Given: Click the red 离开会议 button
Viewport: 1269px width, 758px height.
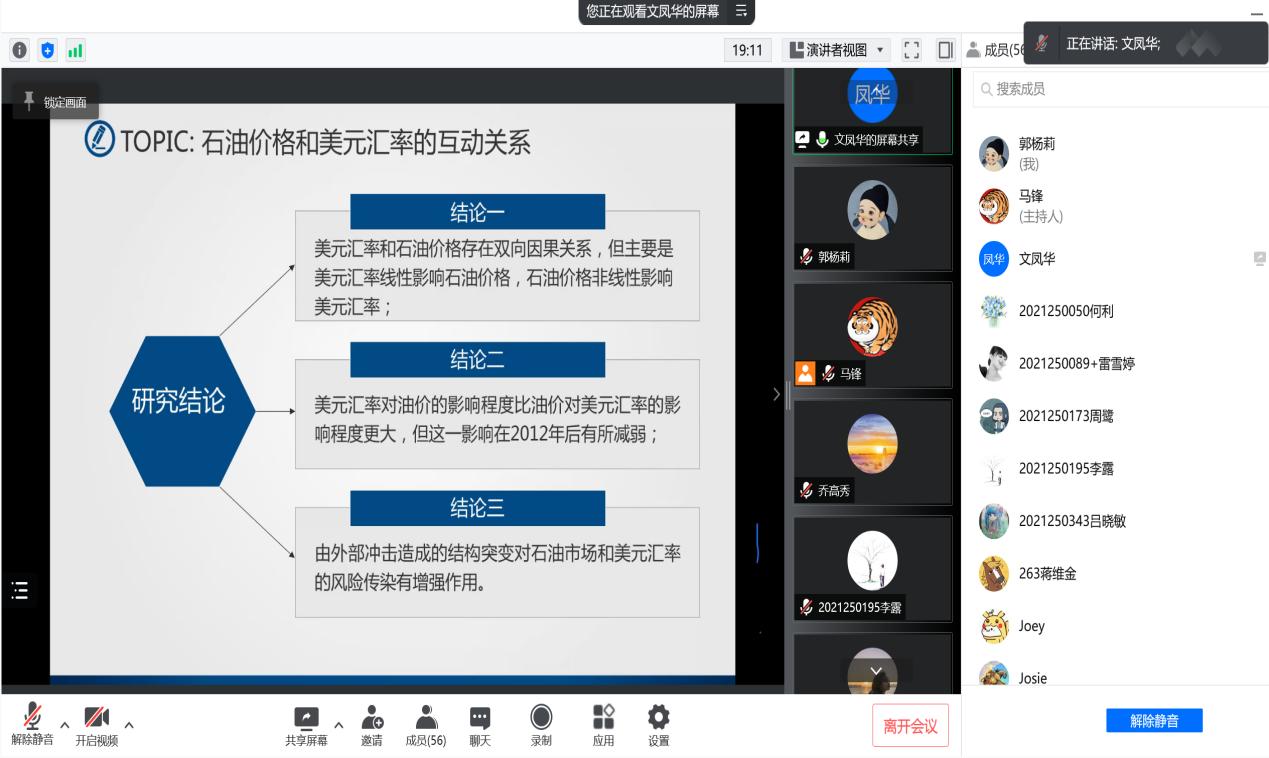Looking at the screenshot, I should click(x=910, y=726).
